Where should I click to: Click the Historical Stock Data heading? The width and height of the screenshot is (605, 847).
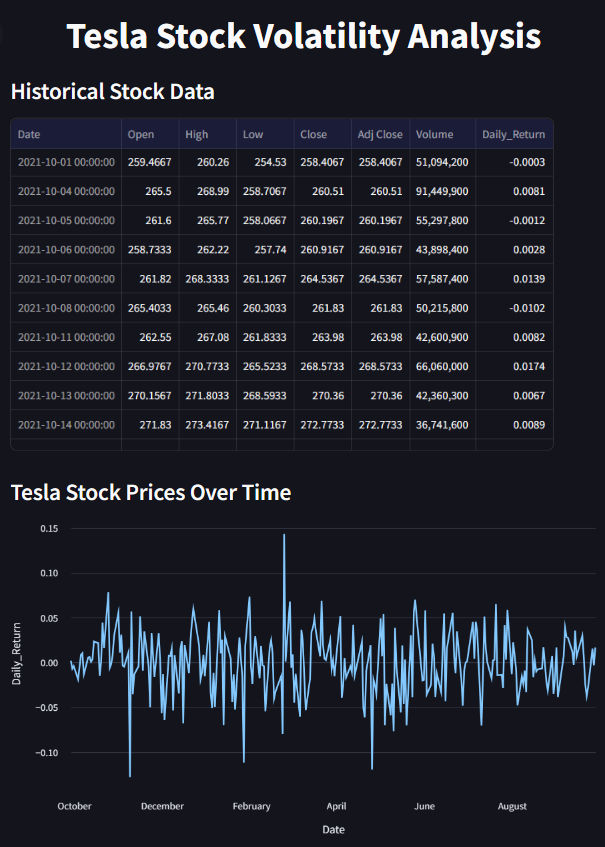[112, 92]
